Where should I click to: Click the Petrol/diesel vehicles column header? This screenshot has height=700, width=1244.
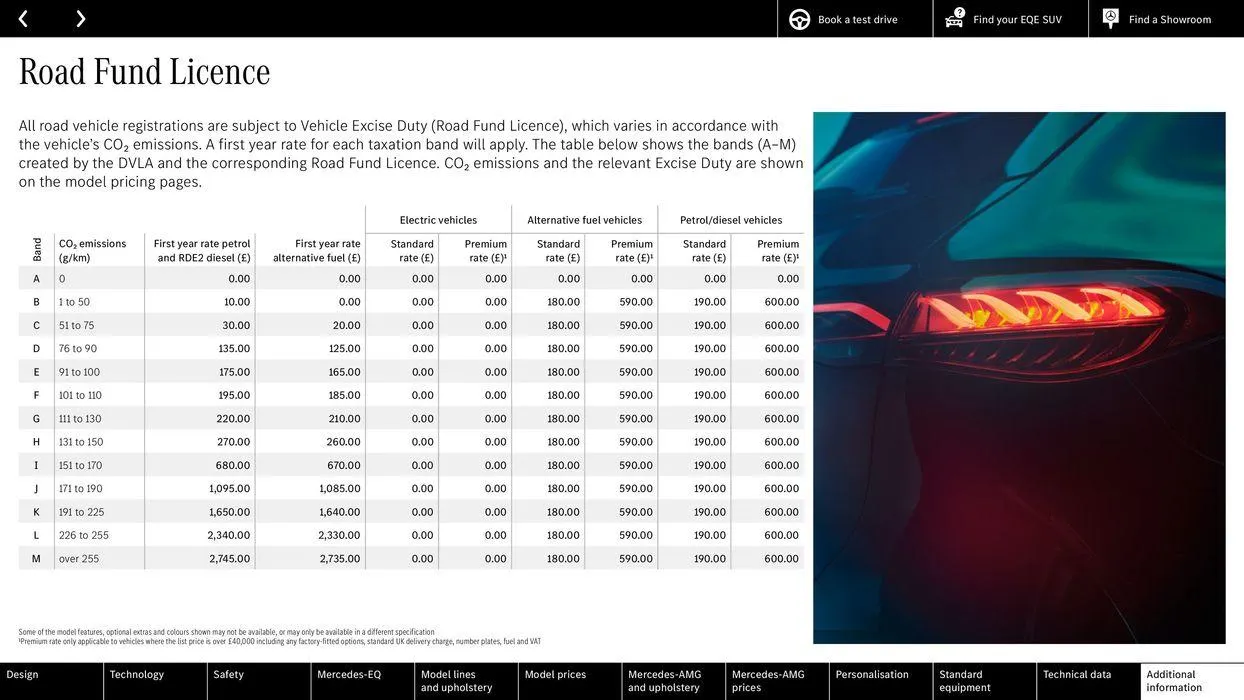pyautogui.click(x=731, y=220)
